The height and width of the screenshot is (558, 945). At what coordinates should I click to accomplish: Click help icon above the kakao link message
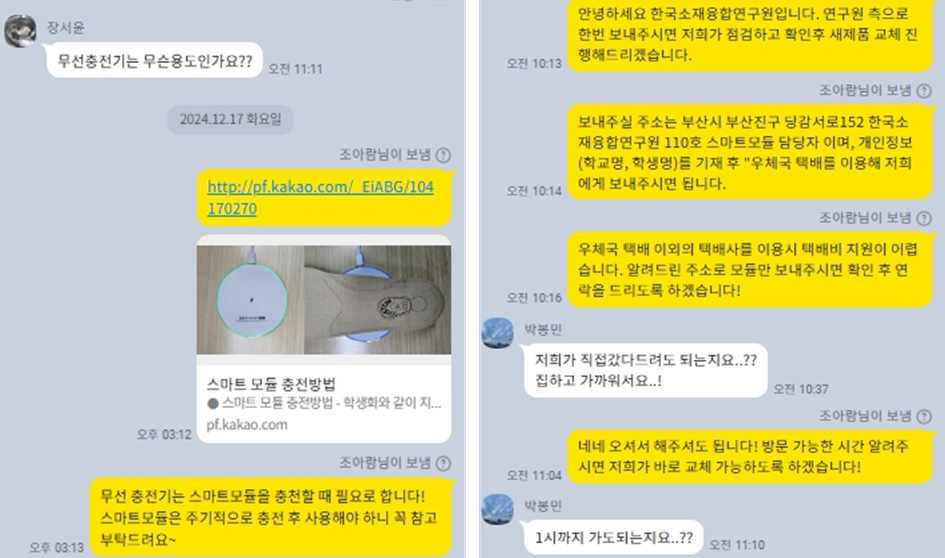click(x=443, y=155)
